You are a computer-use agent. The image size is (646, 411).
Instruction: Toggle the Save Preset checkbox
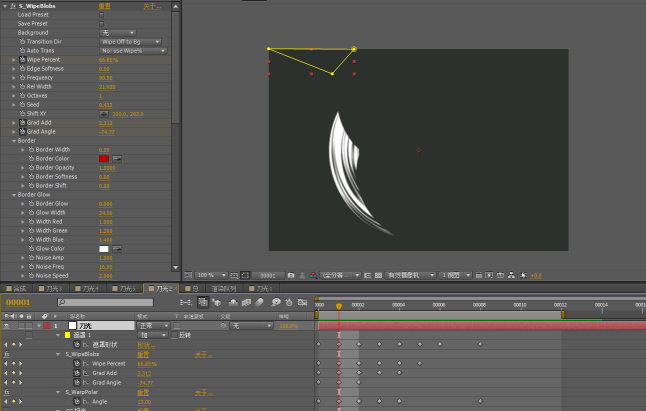click(x=101, y=24)
